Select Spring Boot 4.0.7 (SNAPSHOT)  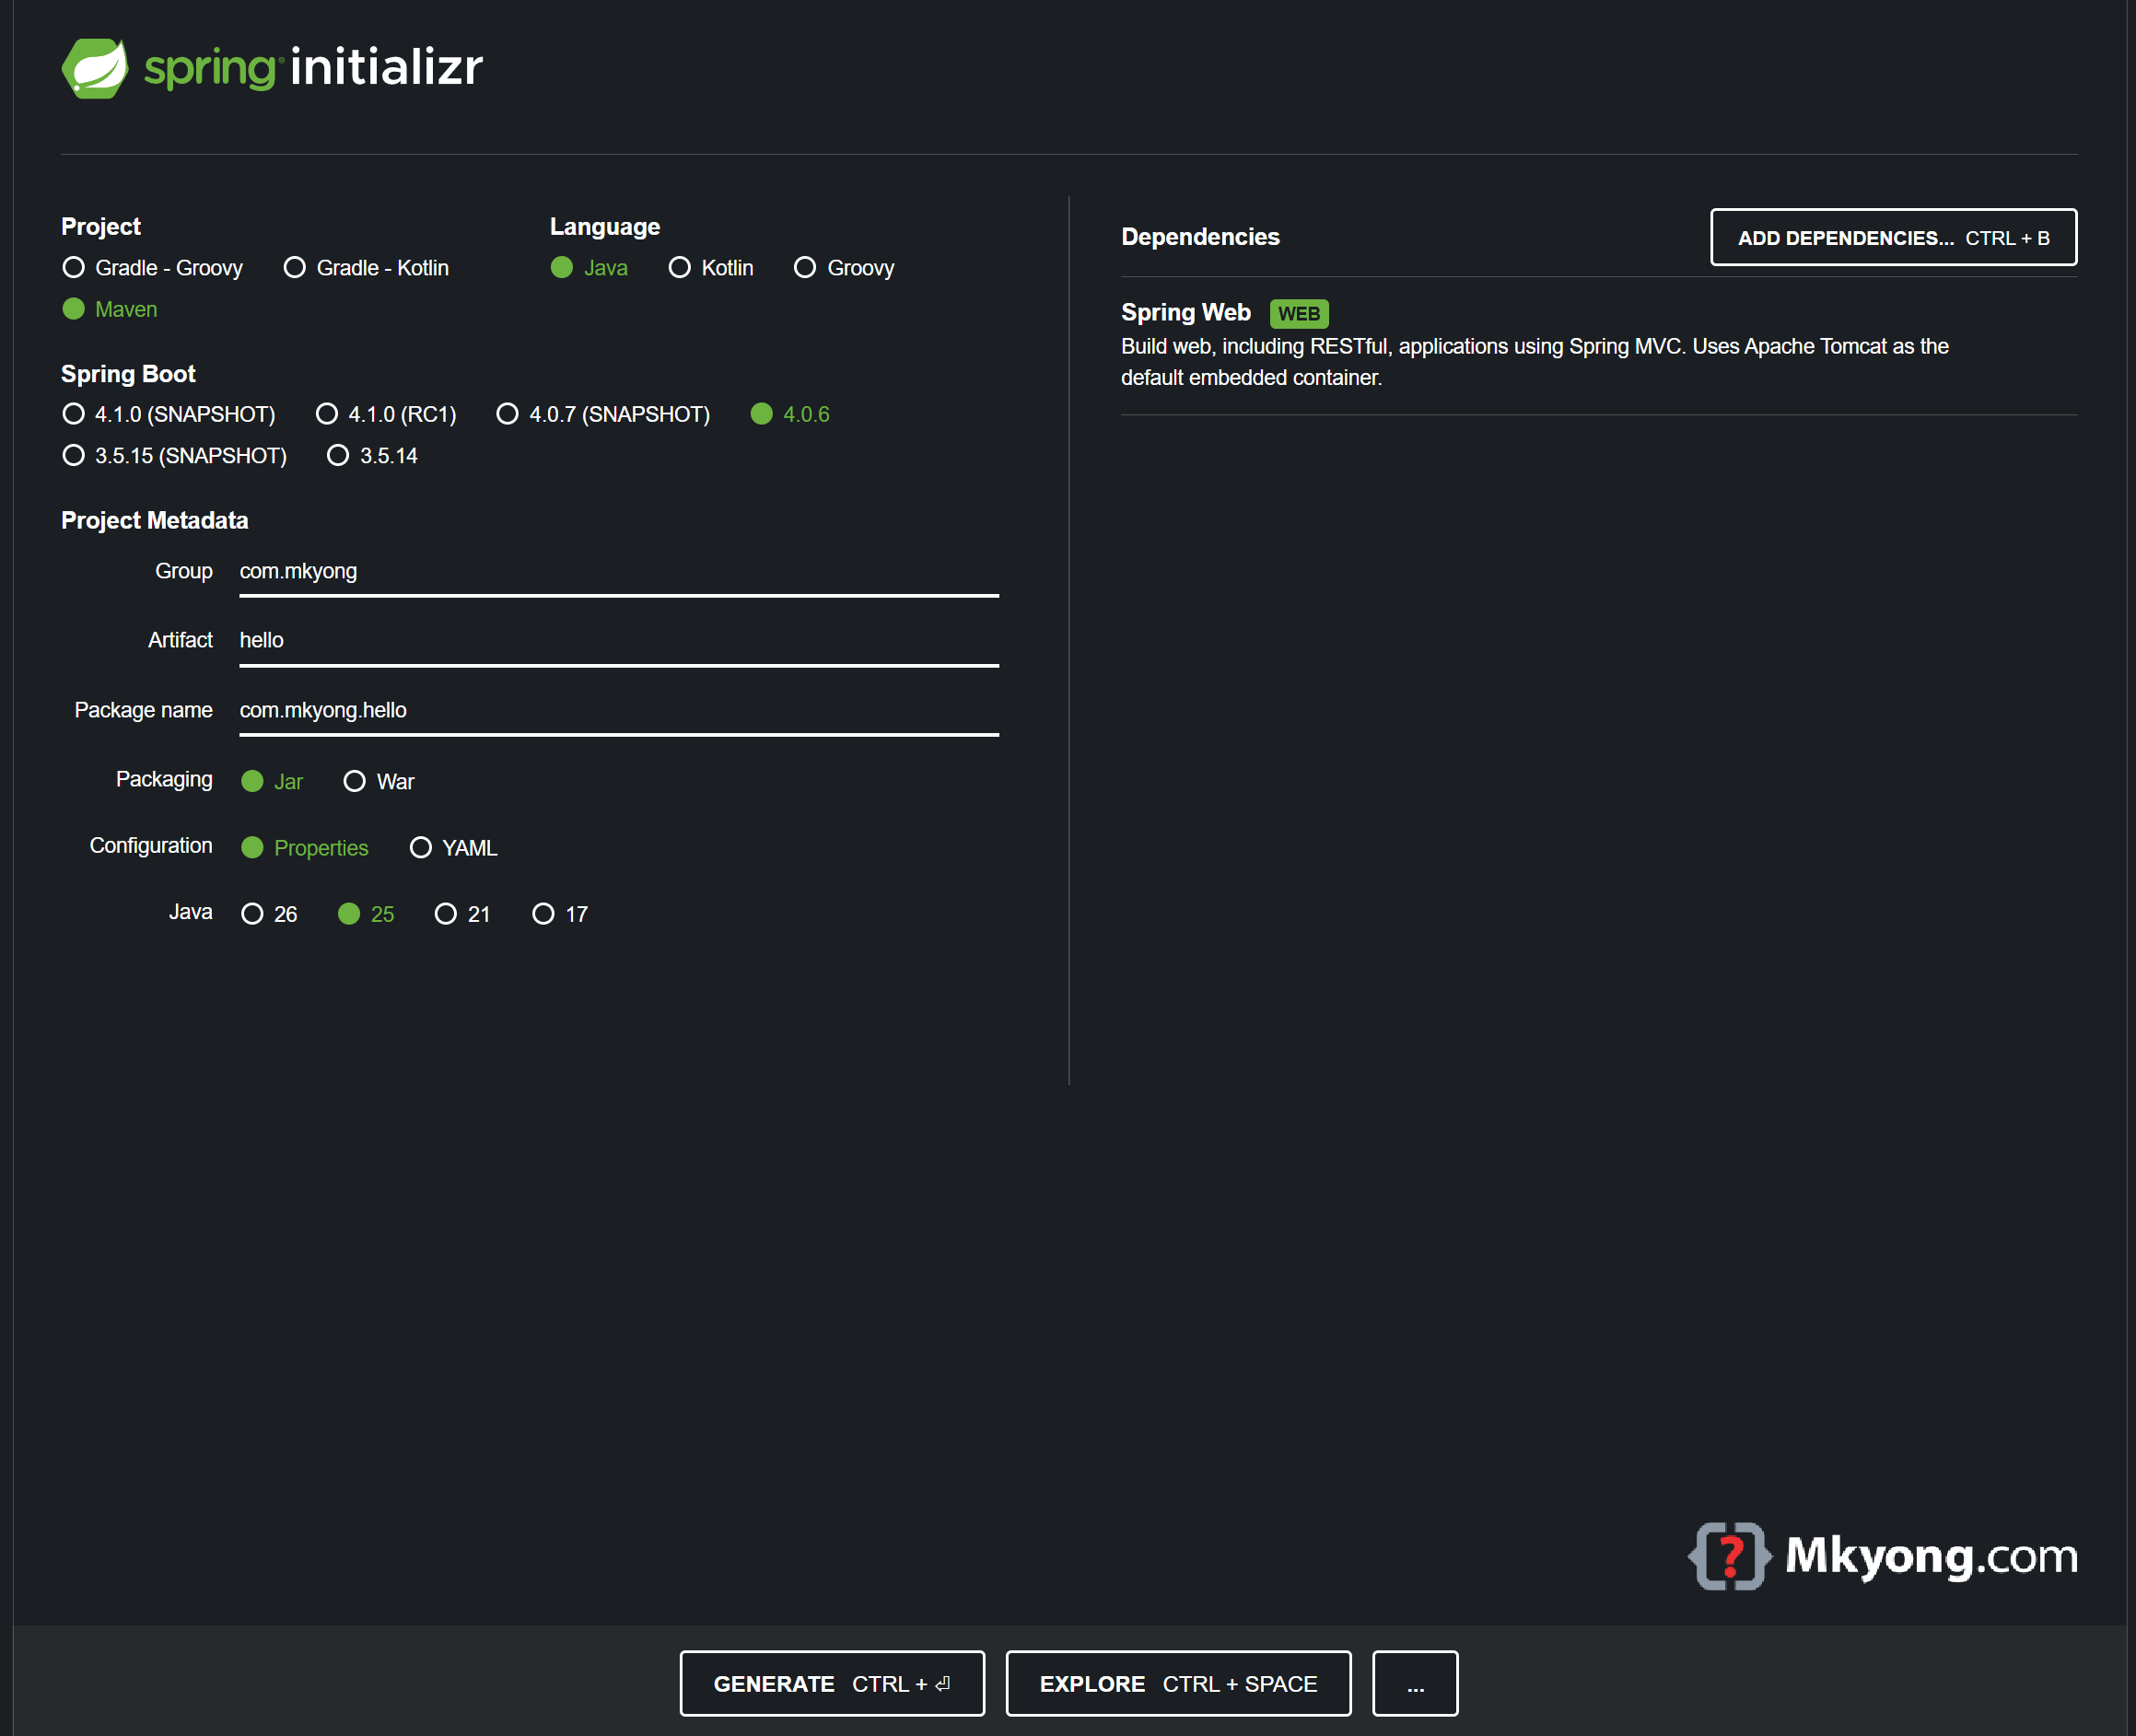[603, 414]
